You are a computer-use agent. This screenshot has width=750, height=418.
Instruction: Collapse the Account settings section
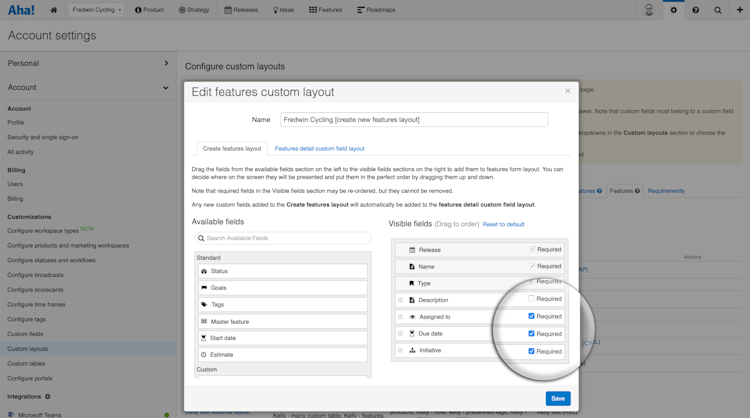tap(88, 88)
